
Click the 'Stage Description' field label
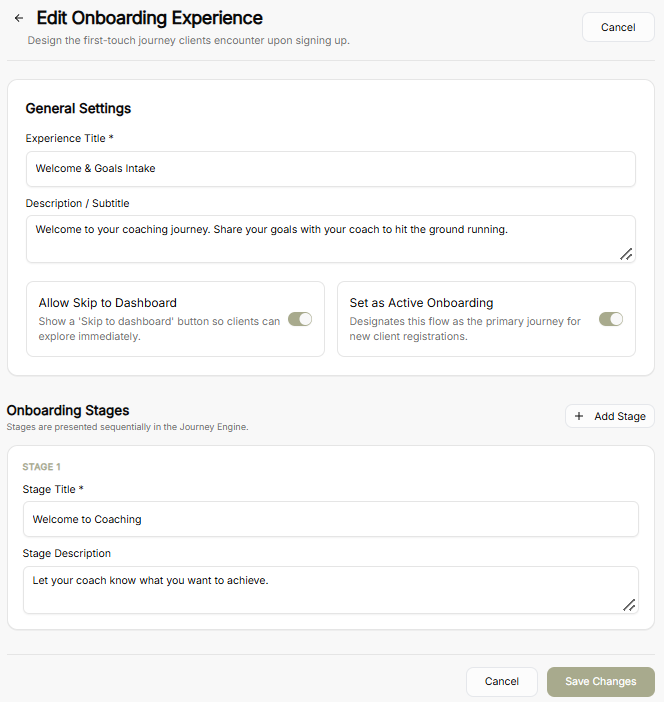(67, 553)
